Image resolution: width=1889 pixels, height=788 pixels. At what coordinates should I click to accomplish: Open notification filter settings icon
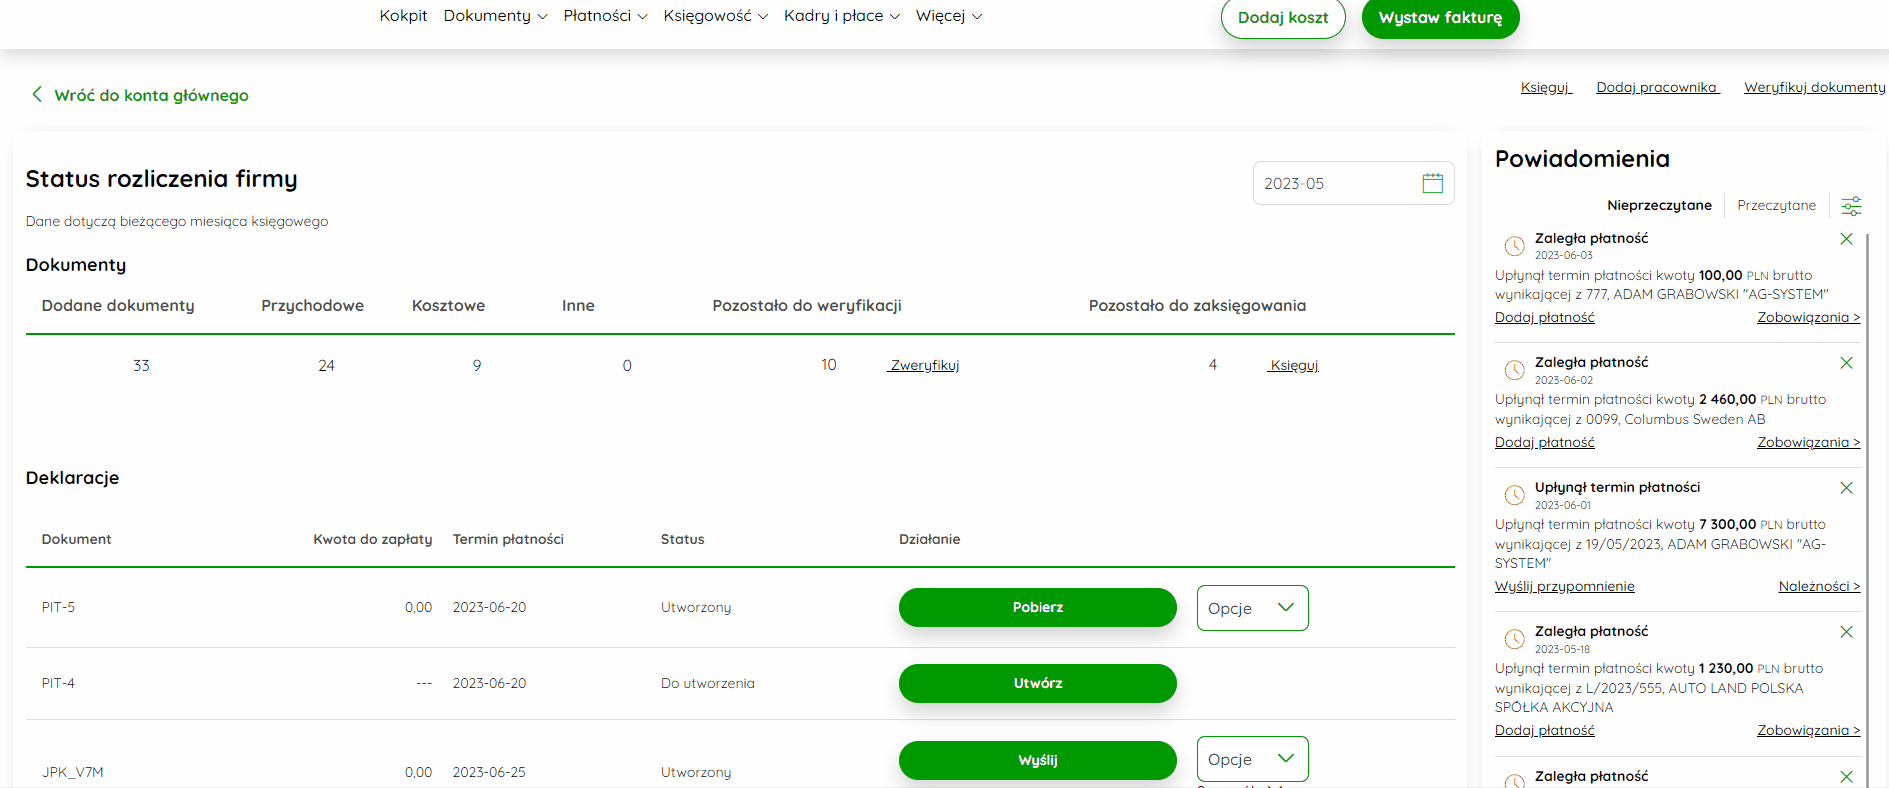pyautogui.click(x=1852, y=206)
